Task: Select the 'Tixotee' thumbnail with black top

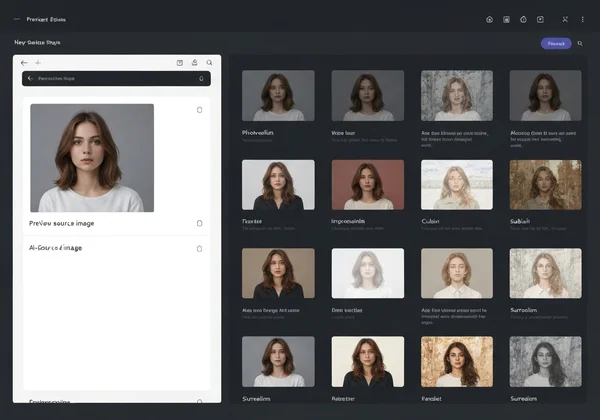Action: (x=278, y=185)
